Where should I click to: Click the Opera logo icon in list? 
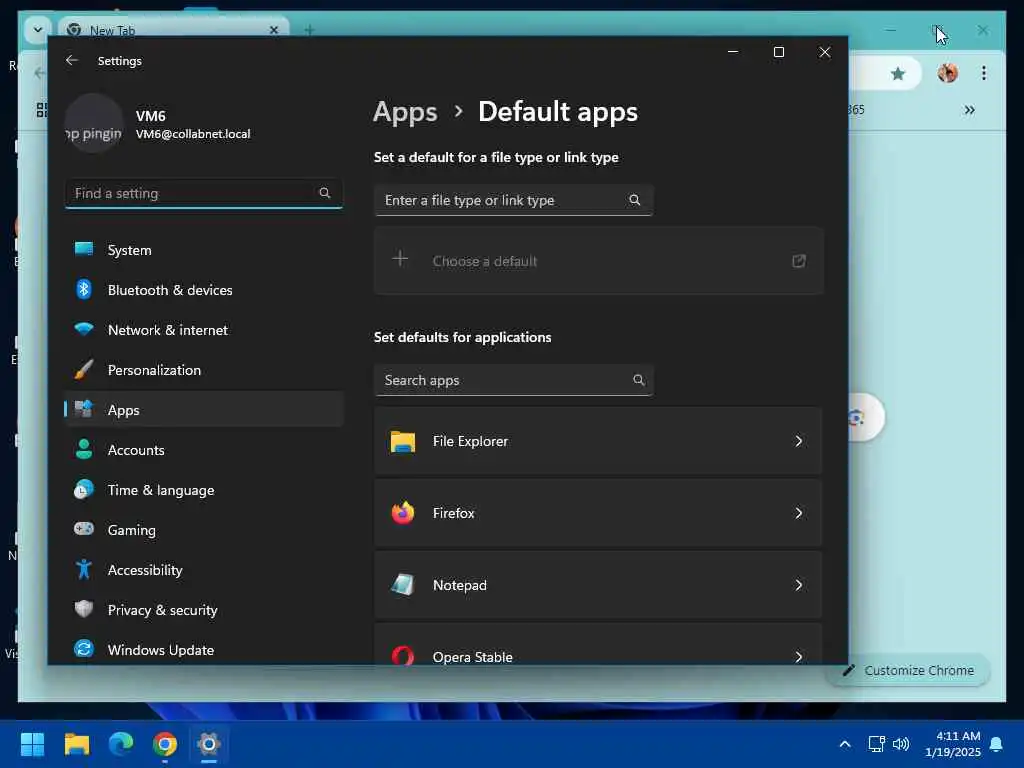point(403,655)
